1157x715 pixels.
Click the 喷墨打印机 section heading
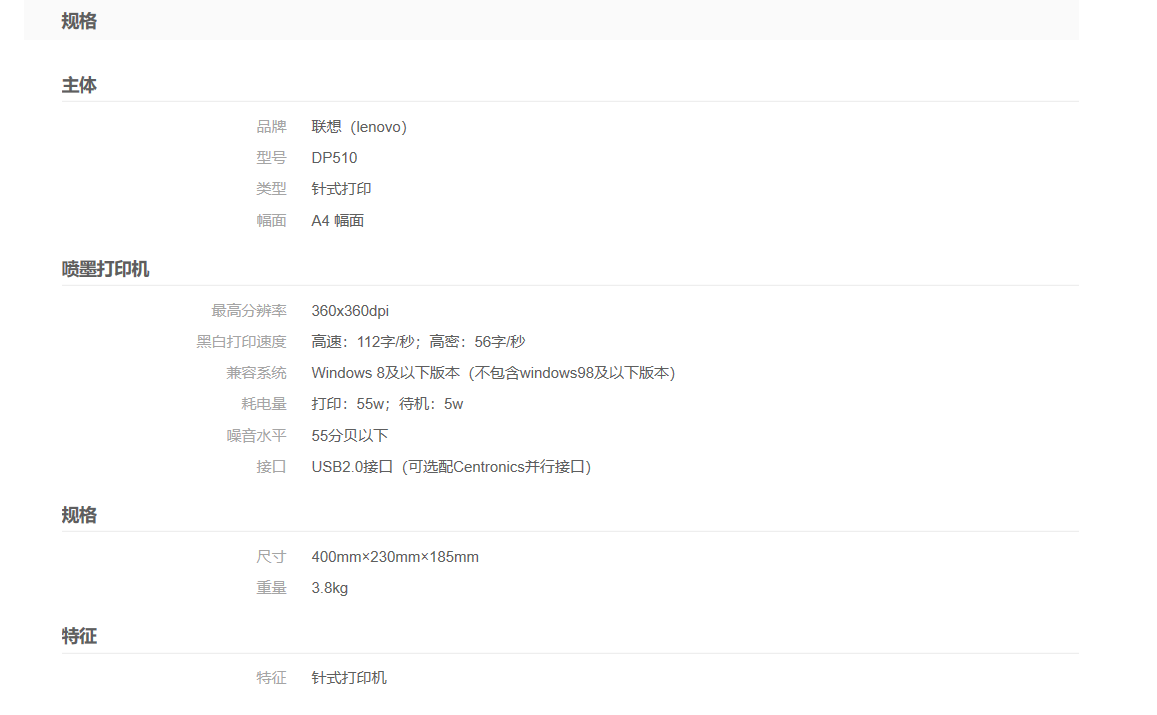tap(105, 270)
